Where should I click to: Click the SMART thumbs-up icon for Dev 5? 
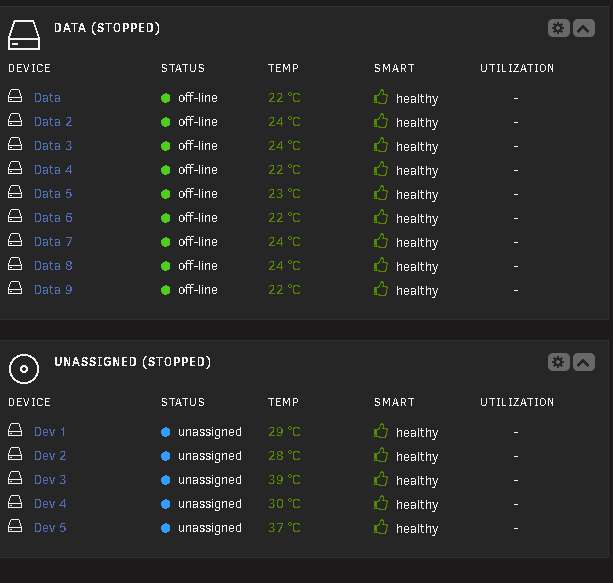coord(381,527)
